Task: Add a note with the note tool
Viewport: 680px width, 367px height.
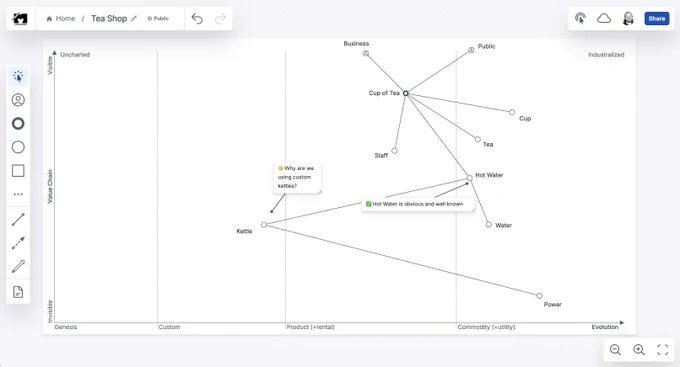Action: (18, 292)
